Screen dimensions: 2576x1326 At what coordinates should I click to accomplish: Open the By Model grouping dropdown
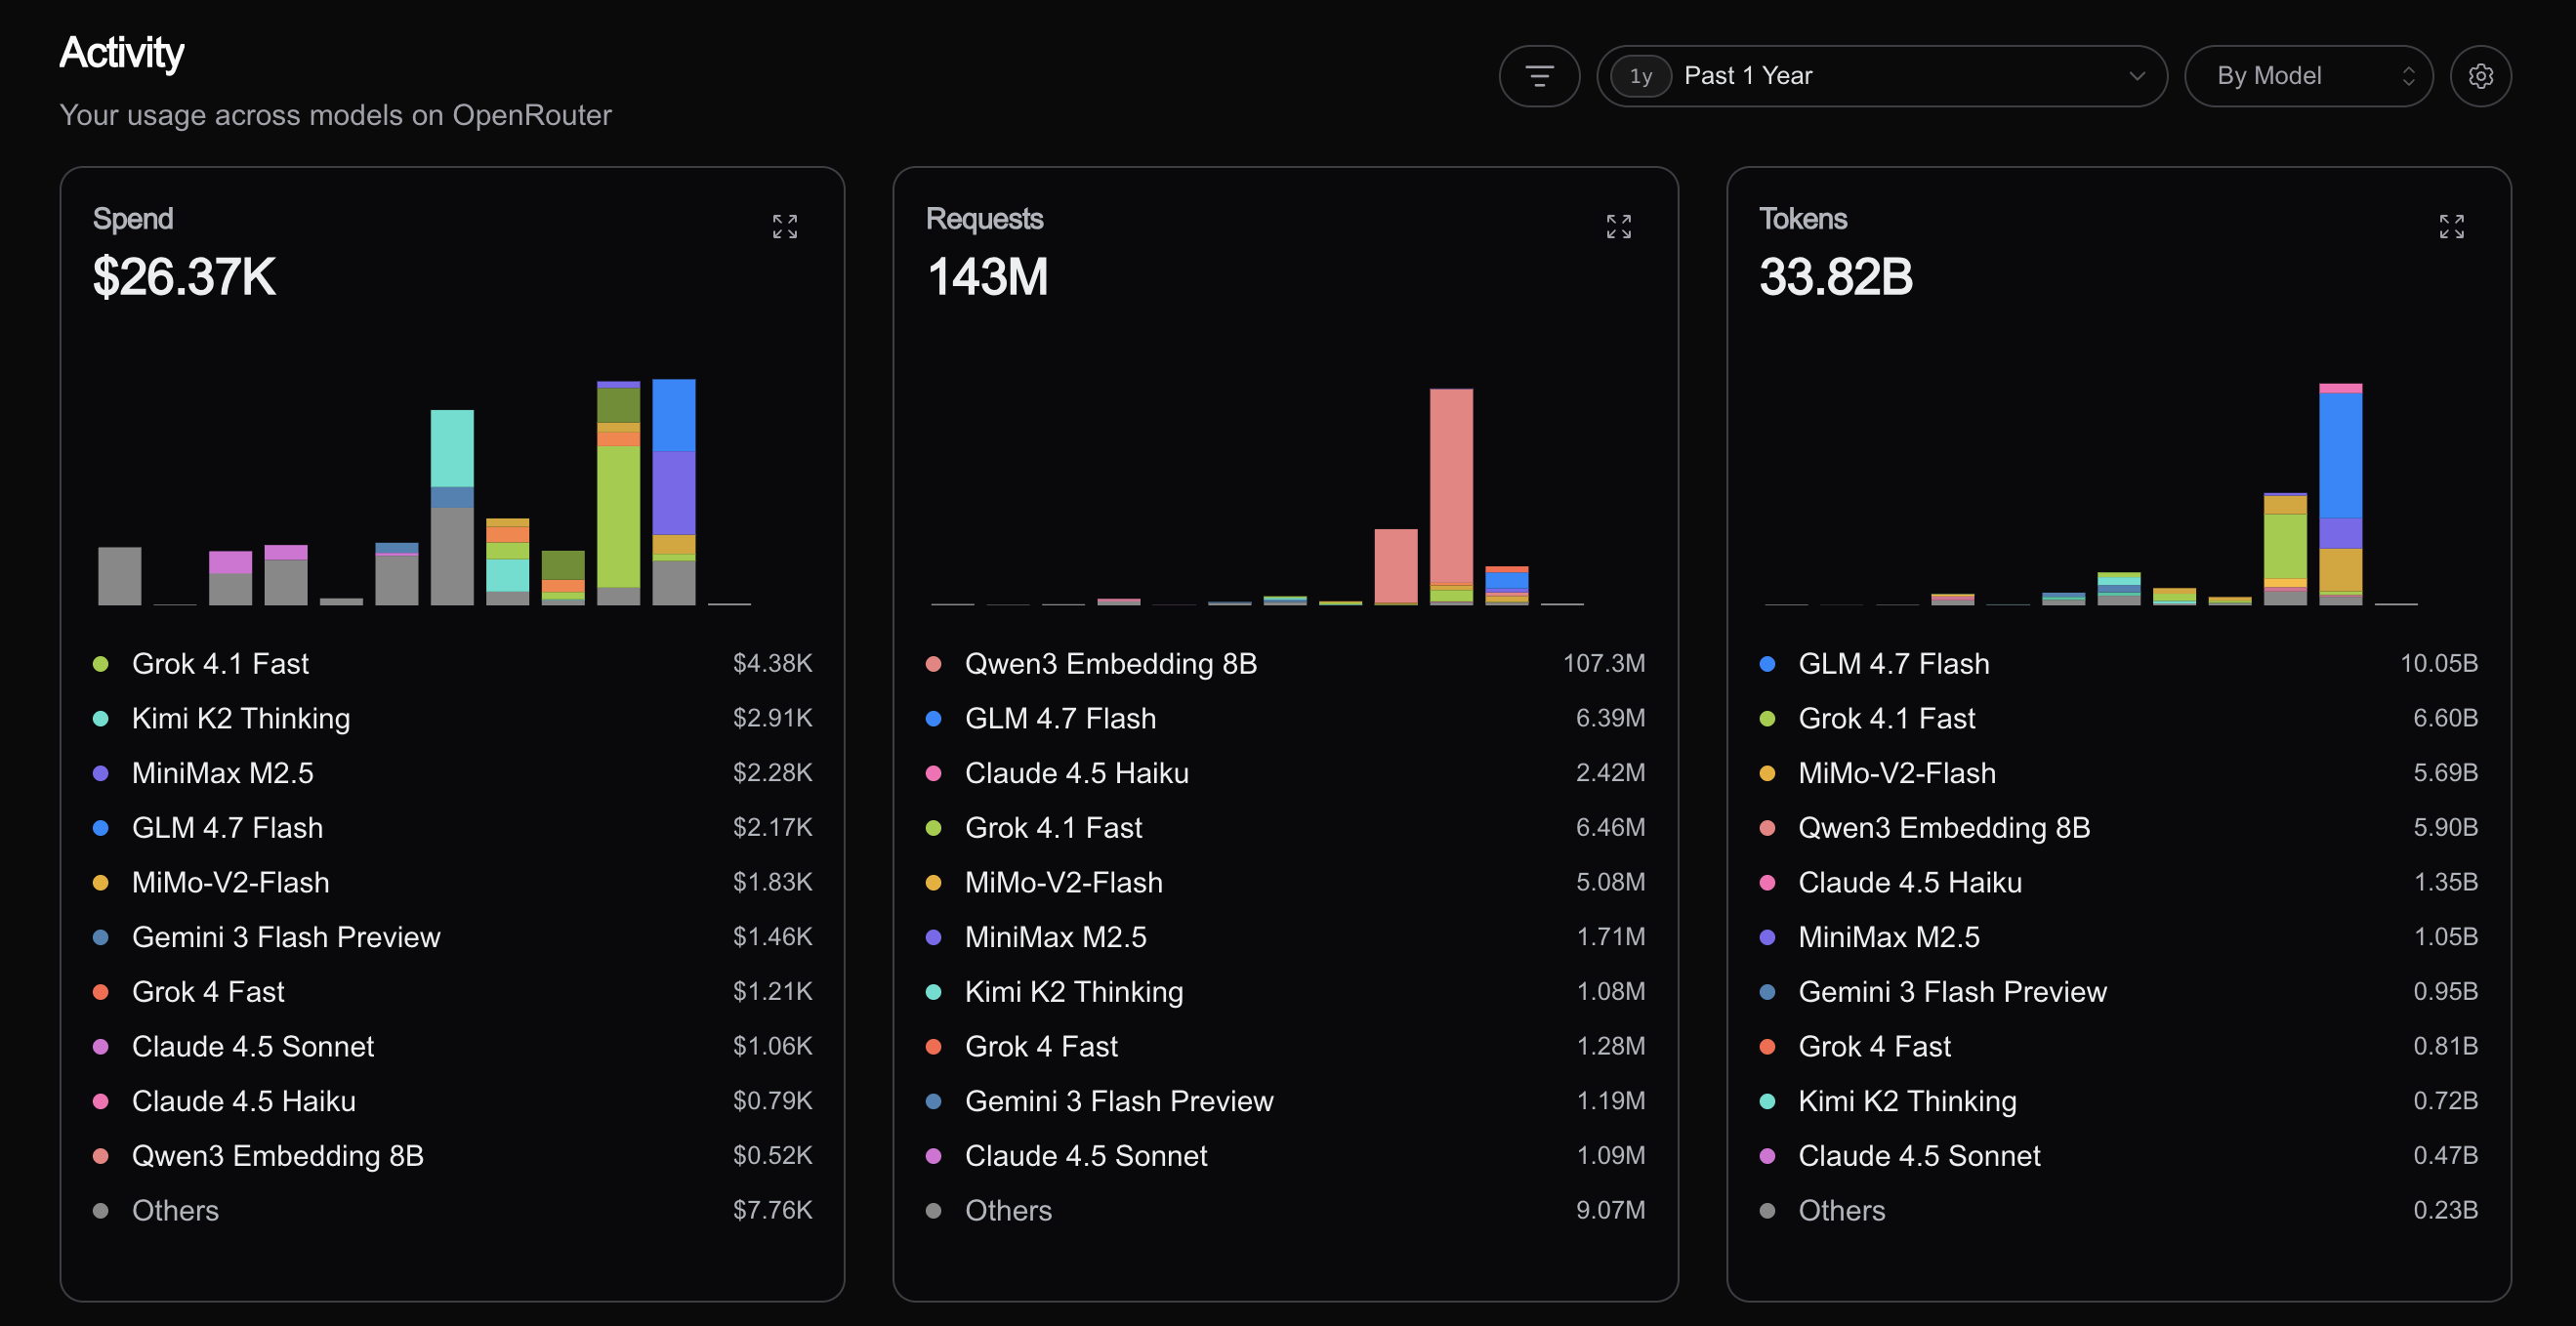coord(2308,76)
